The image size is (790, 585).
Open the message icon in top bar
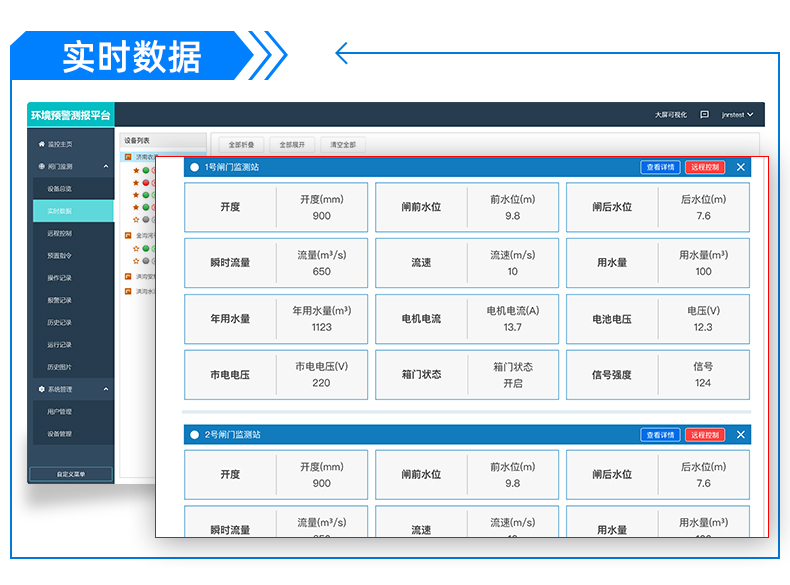(704, 115)
